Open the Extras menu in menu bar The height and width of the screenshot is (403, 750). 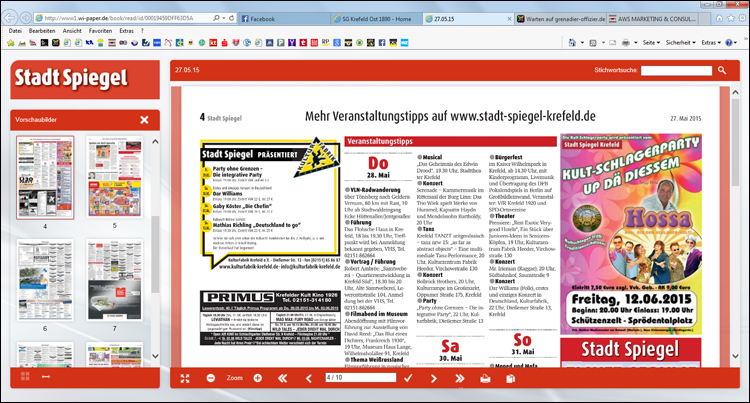pyautogui.click(x=126, y=31)
